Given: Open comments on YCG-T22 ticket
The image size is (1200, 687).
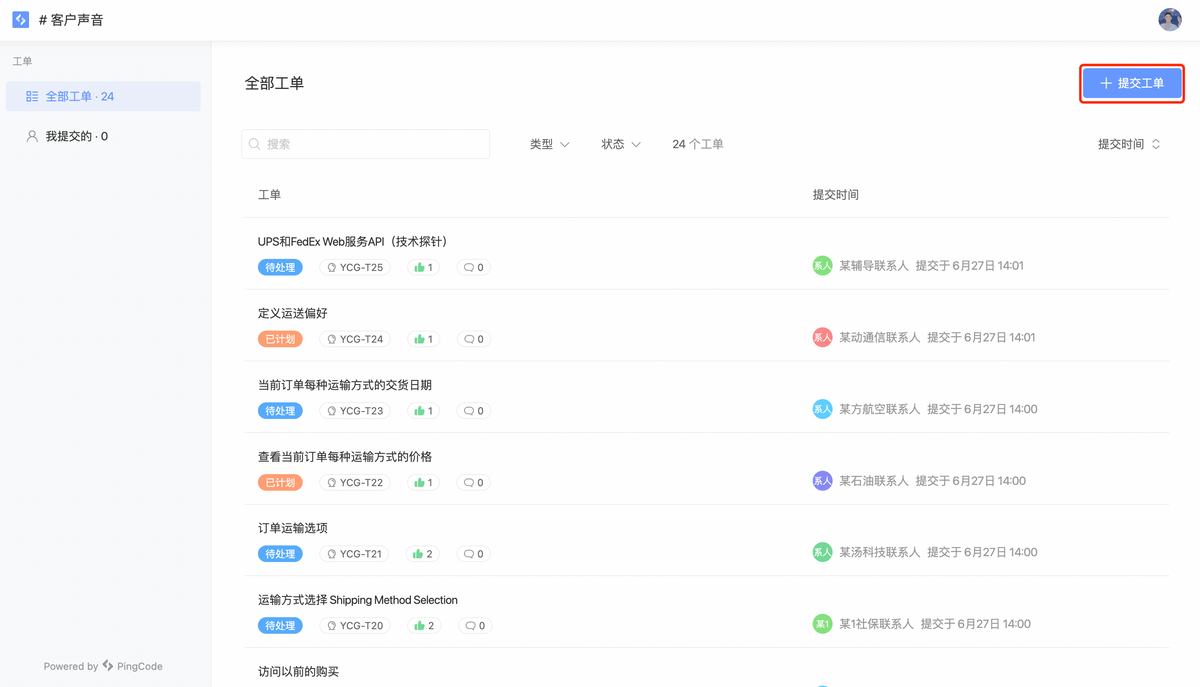Looking at the screenshot, I should coord(474,482).
